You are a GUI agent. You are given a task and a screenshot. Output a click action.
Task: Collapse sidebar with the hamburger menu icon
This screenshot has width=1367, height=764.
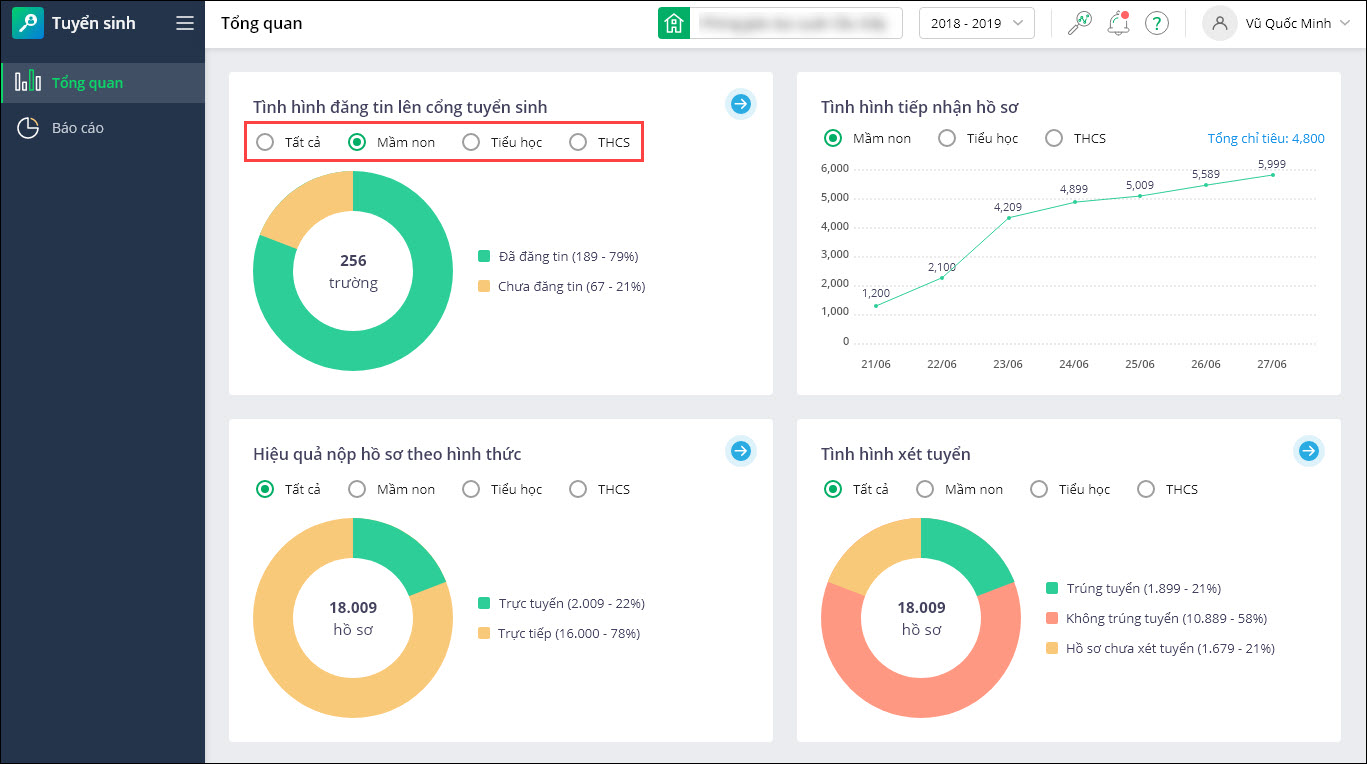click(x=185, y=23)
